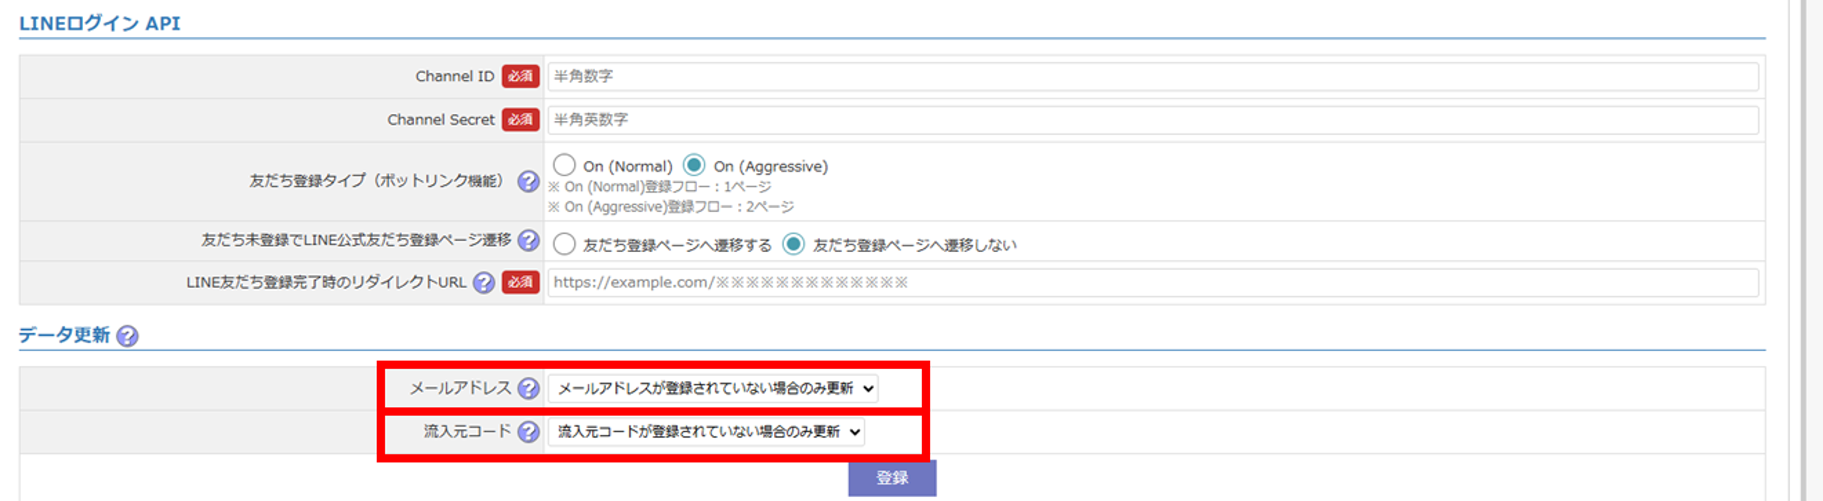Open the メールアドレス update dropdown

(713, 388)
